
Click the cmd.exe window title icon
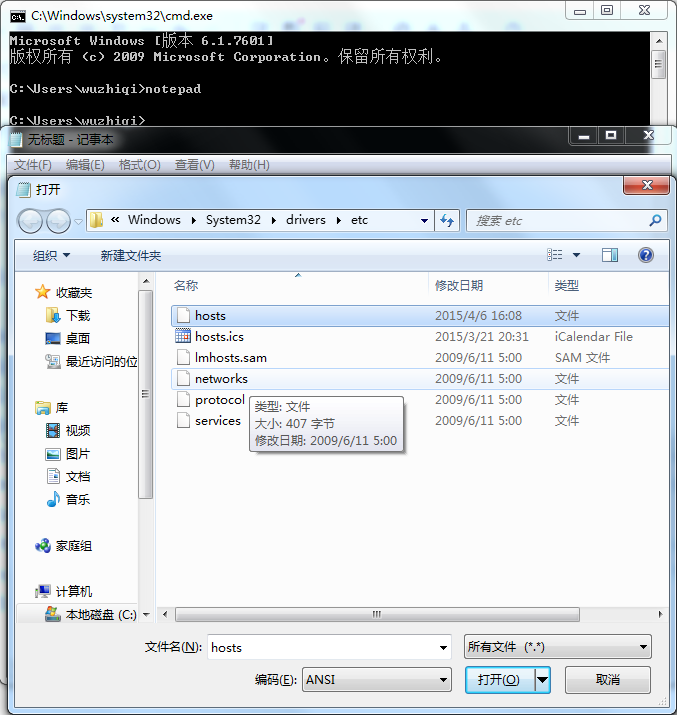[17, 16]
